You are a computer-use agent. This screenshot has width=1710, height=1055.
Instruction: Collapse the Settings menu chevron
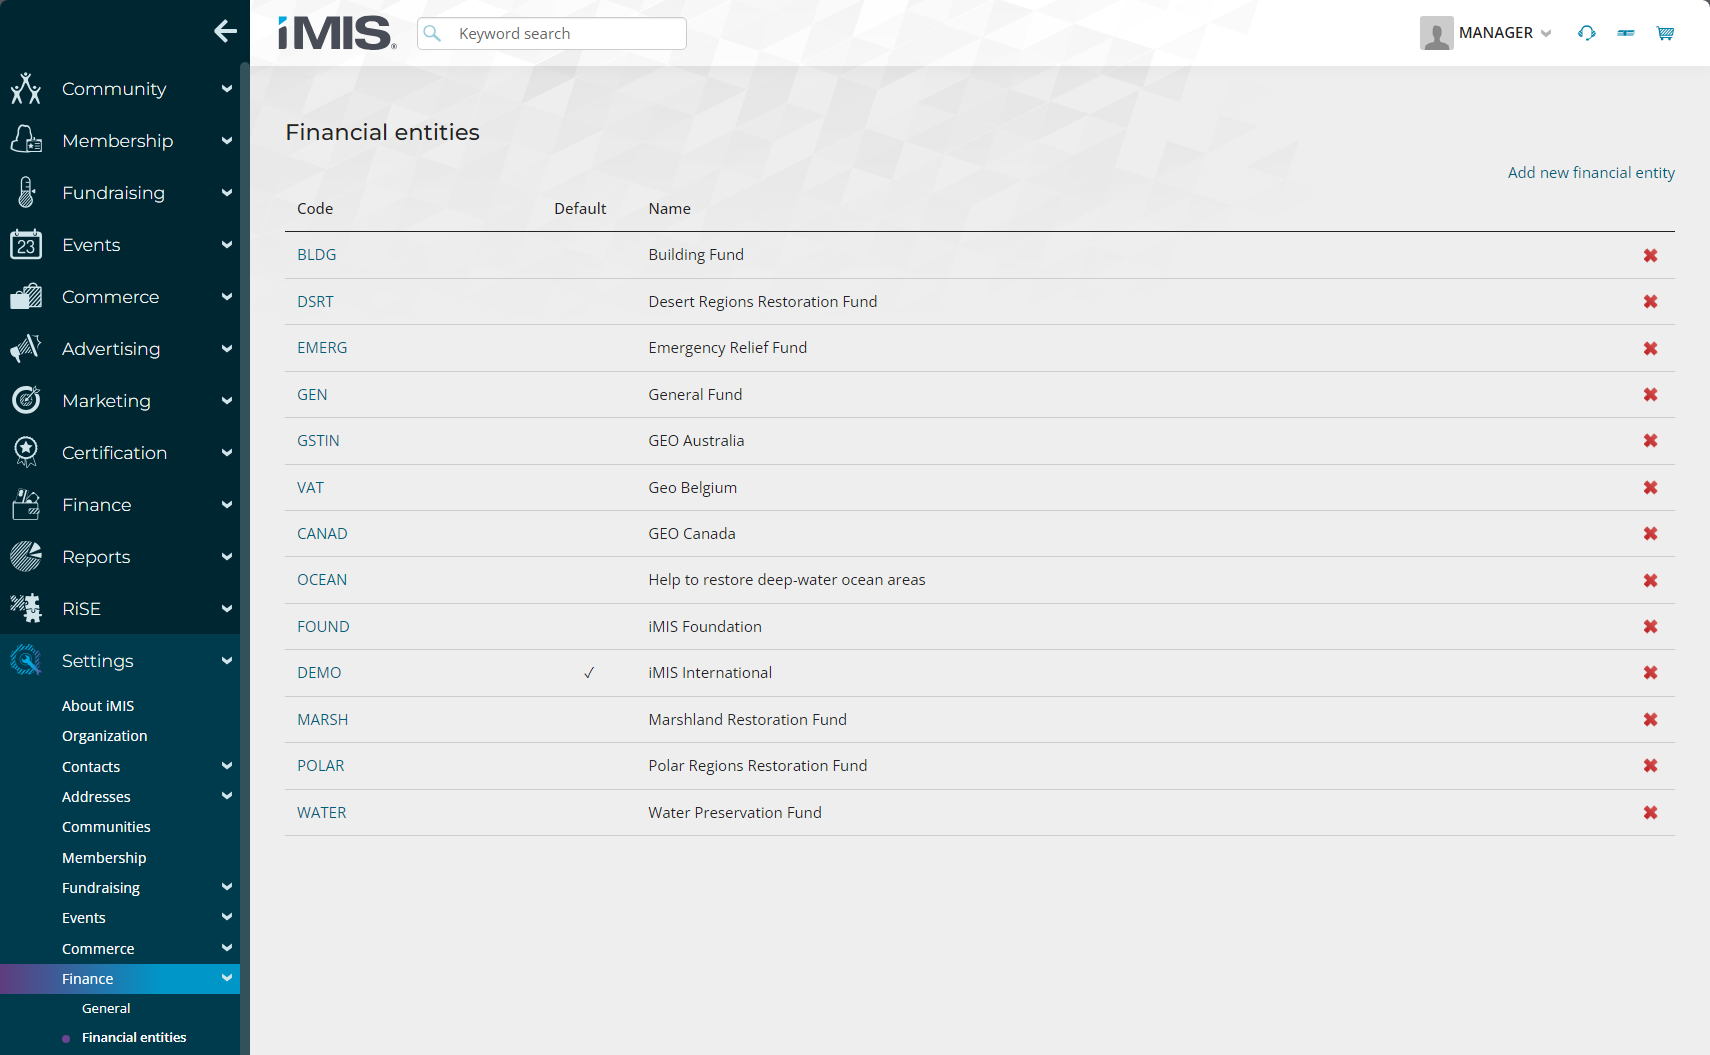[x=227, y=660]
